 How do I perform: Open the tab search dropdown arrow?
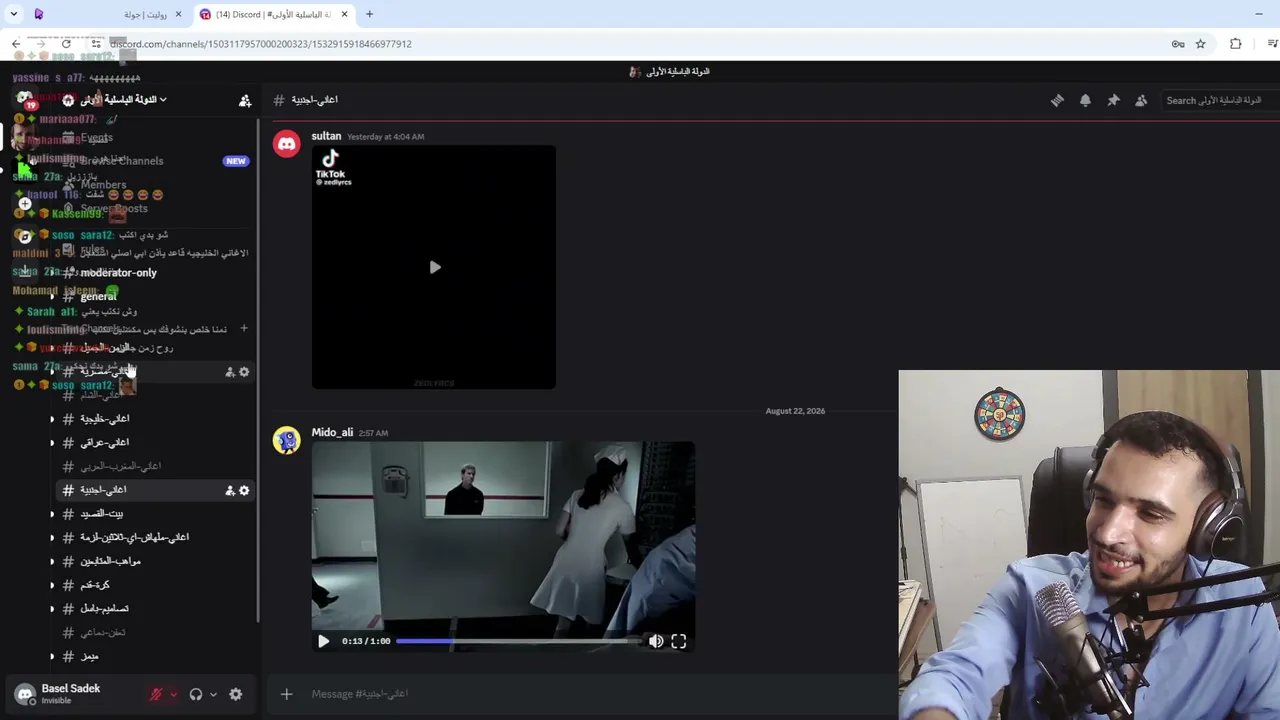[14, 14]
